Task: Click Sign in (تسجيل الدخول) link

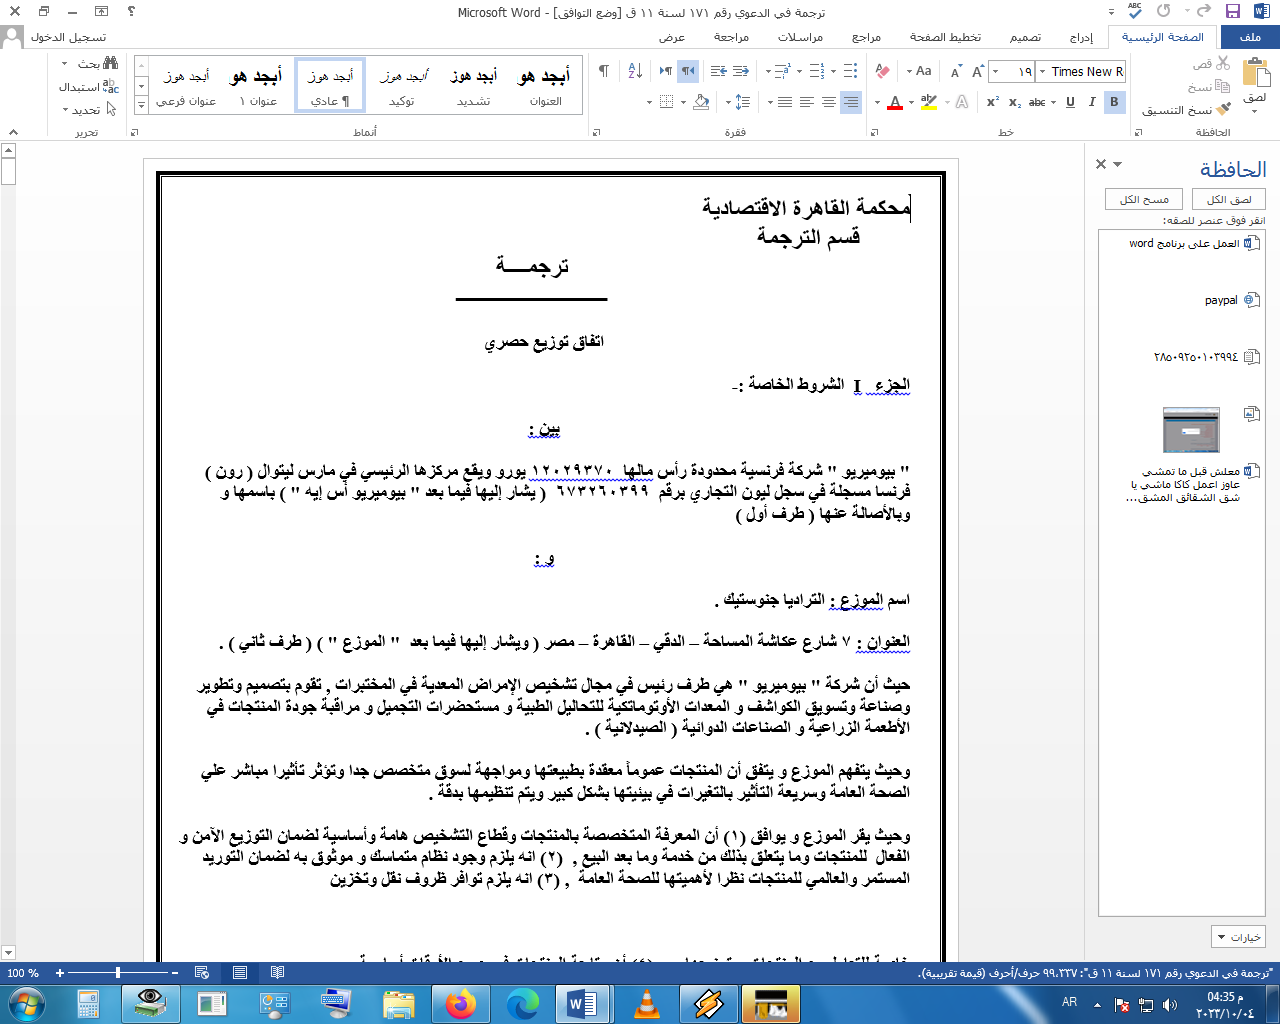Action: click(68, 37)
